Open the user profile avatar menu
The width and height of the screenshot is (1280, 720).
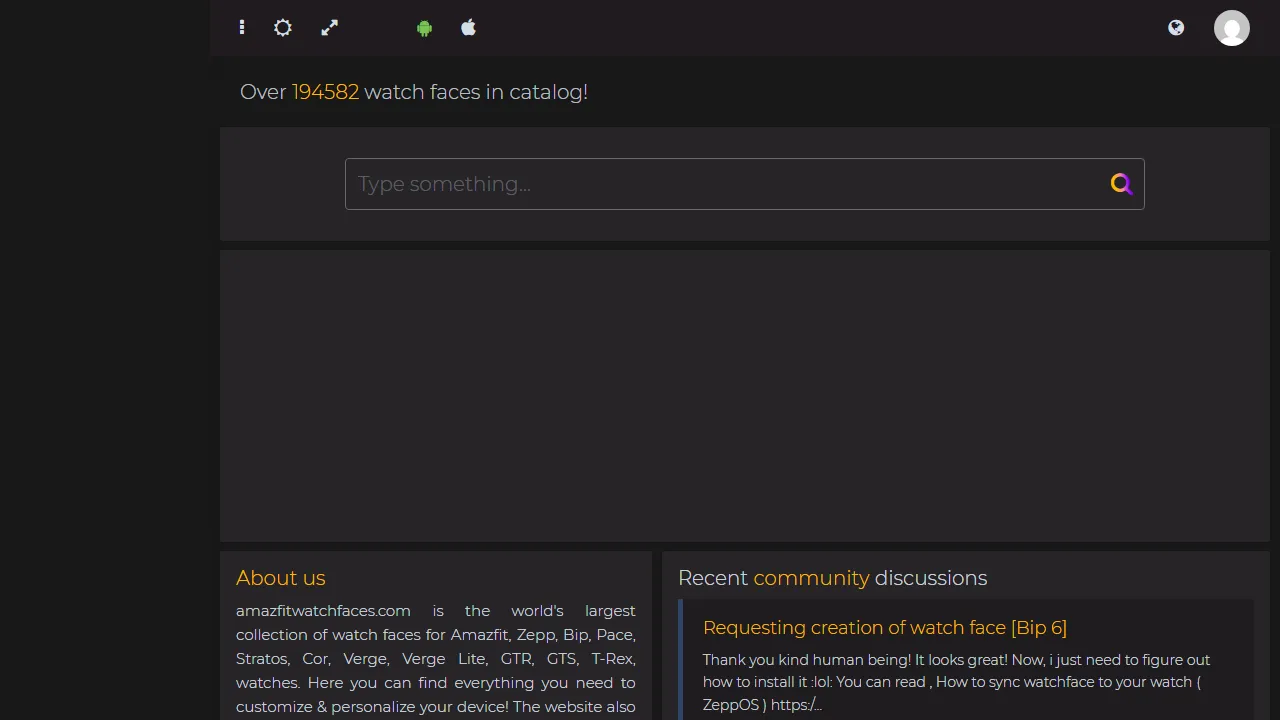1231,28
